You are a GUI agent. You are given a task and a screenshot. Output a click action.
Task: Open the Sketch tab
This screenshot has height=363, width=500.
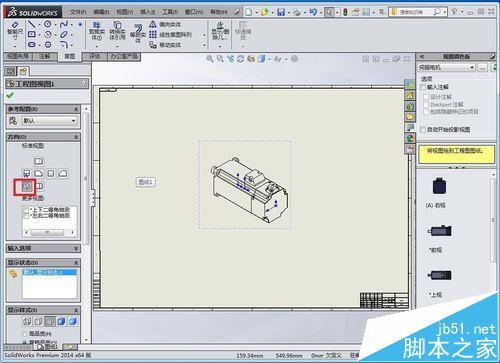(70, 56)
